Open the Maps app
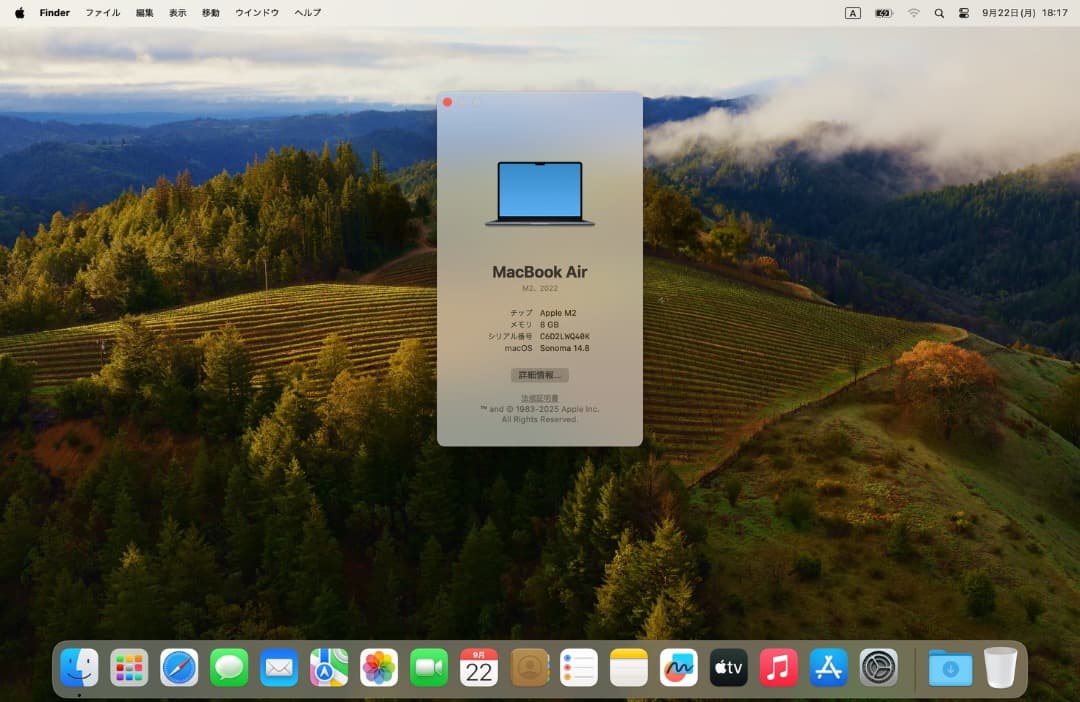This screenshot has height=702, width=1080. [x=329, y=666]
